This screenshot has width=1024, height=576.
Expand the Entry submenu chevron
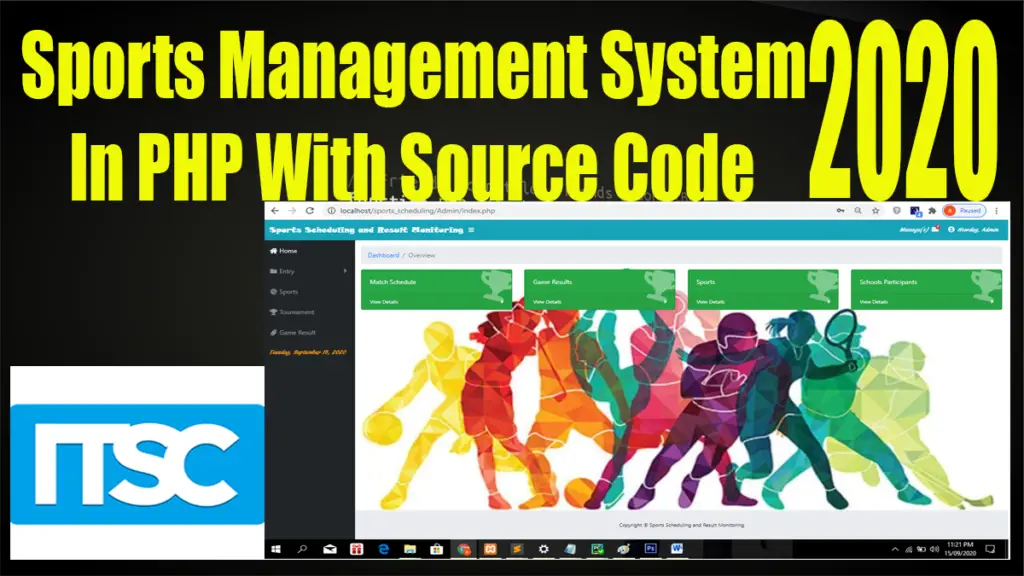345,271
